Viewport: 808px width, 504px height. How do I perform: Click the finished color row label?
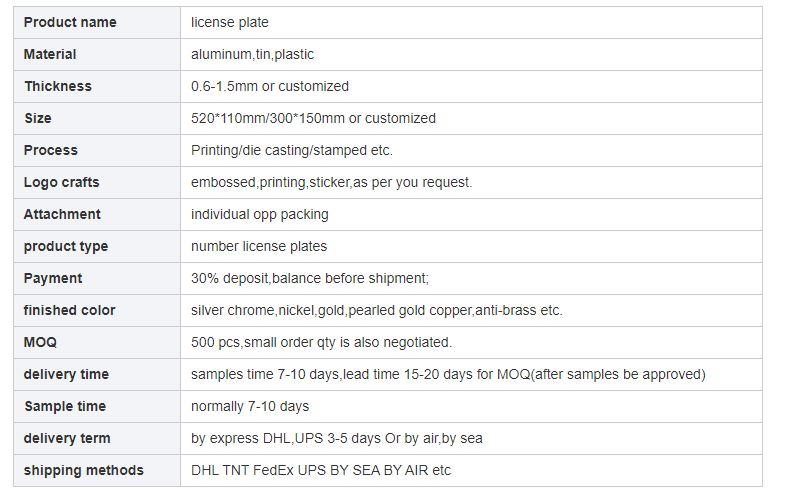69,310
